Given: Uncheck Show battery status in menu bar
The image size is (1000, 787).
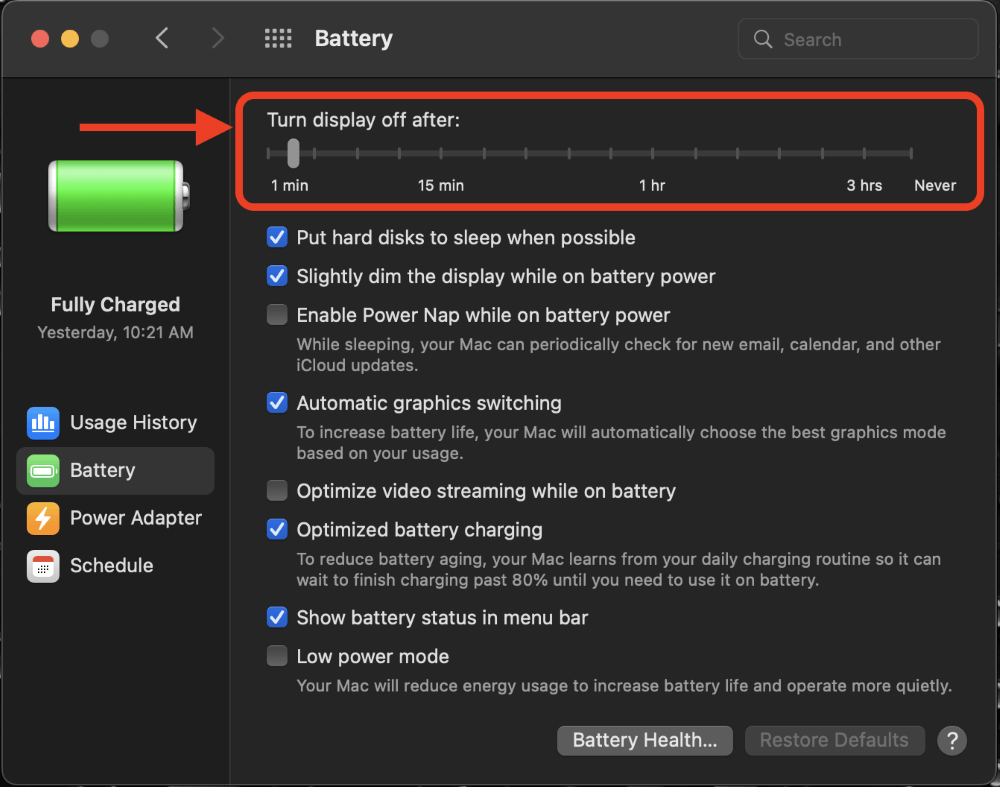Looking at the screenshot, I should (277, 617).
